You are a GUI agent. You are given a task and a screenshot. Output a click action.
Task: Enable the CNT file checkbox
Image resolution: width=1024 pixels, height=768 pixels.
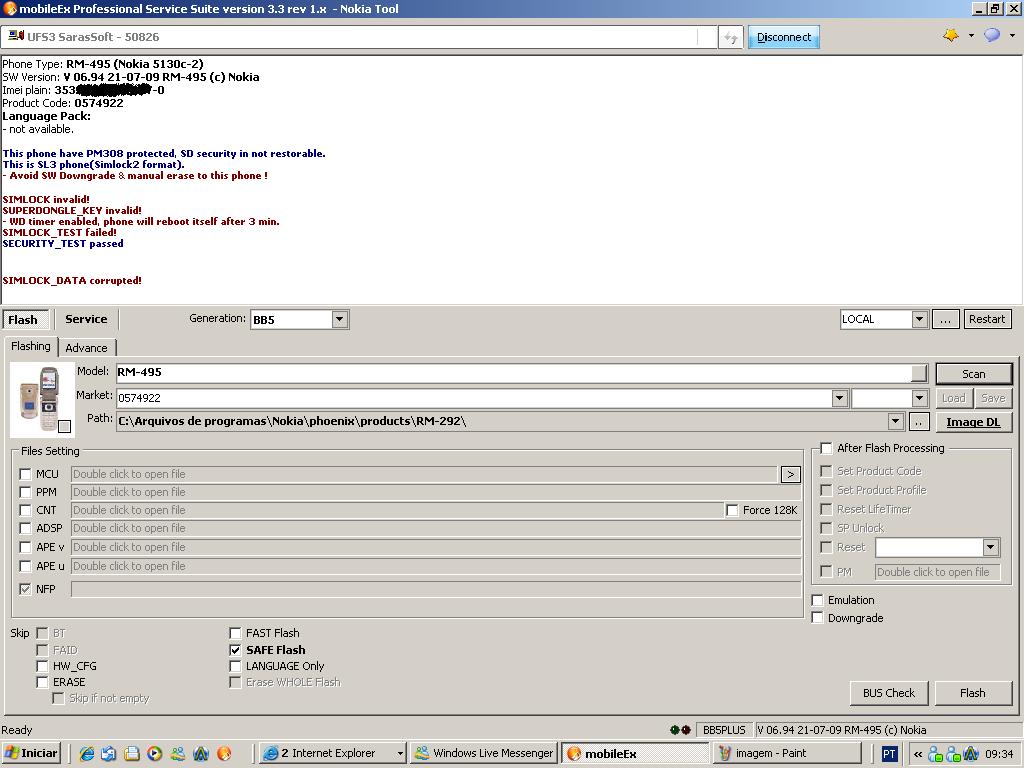25,510
